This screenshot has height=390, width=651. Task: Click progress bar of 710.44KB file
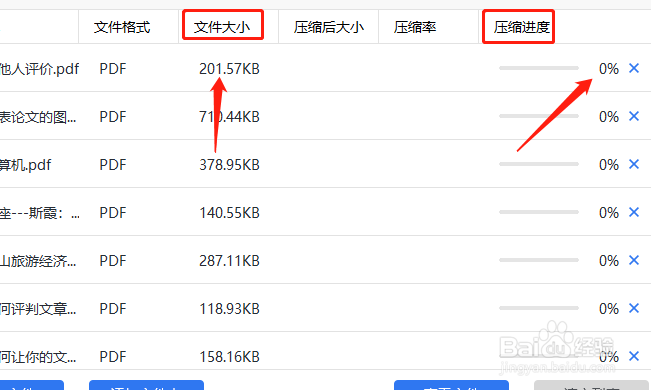pyautogui.click(x=538, y=116)
